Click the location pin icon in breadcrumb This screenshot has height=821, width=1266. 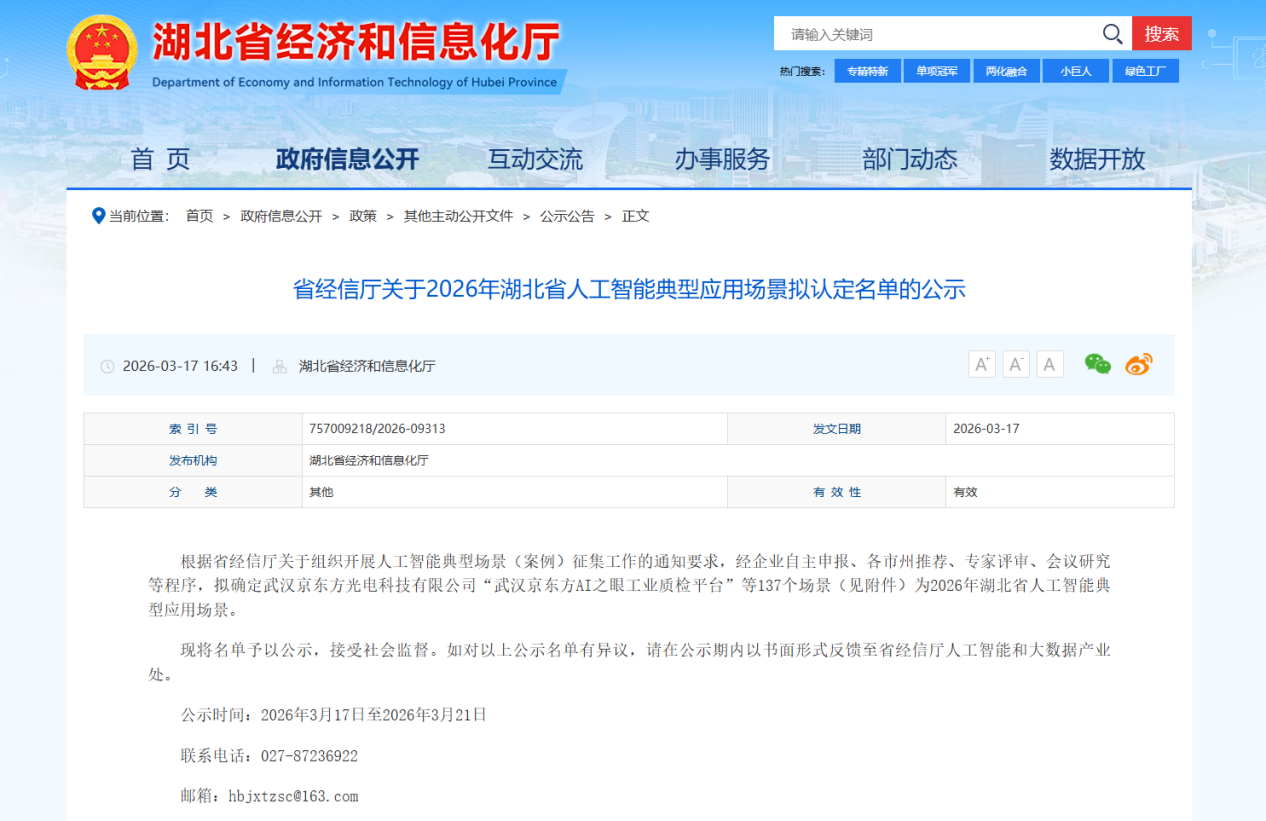tap(98, 216)
